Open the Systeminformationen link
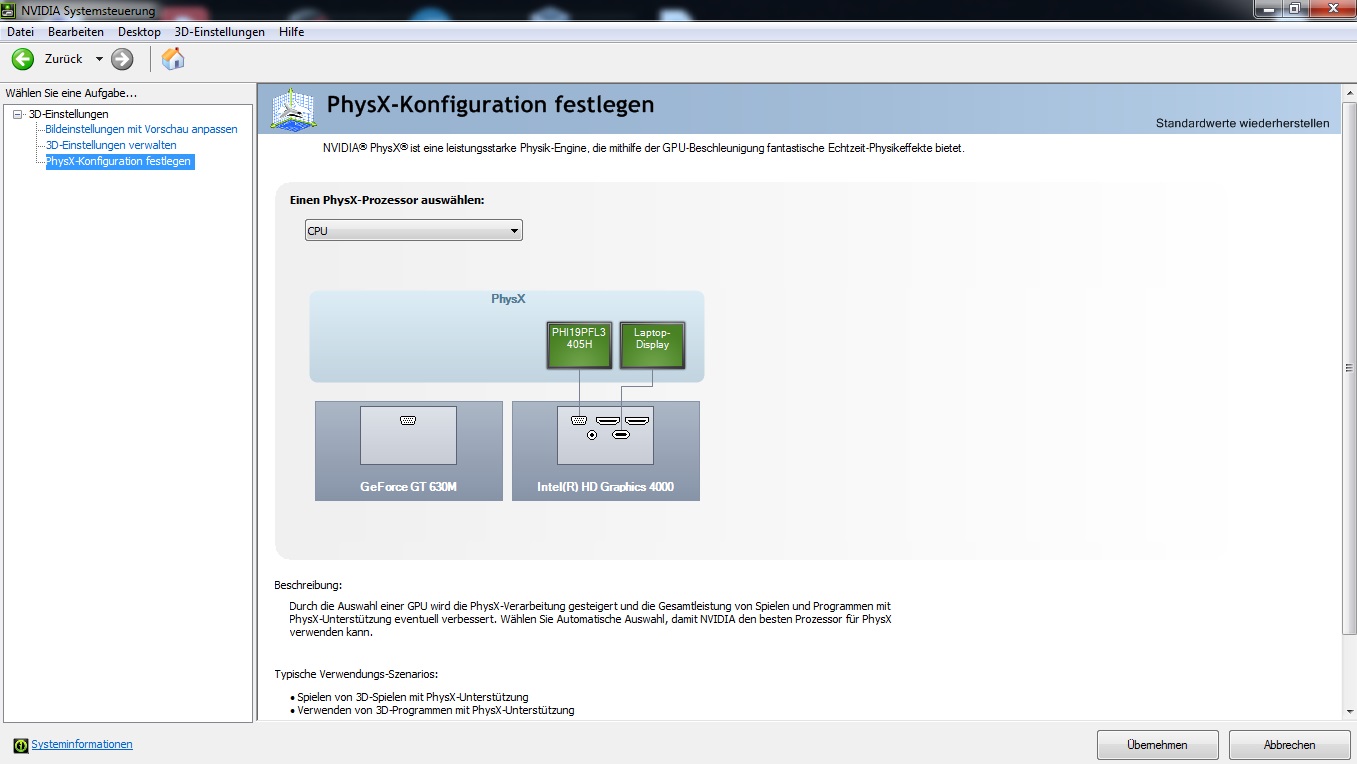 click(x=82, y=745)
